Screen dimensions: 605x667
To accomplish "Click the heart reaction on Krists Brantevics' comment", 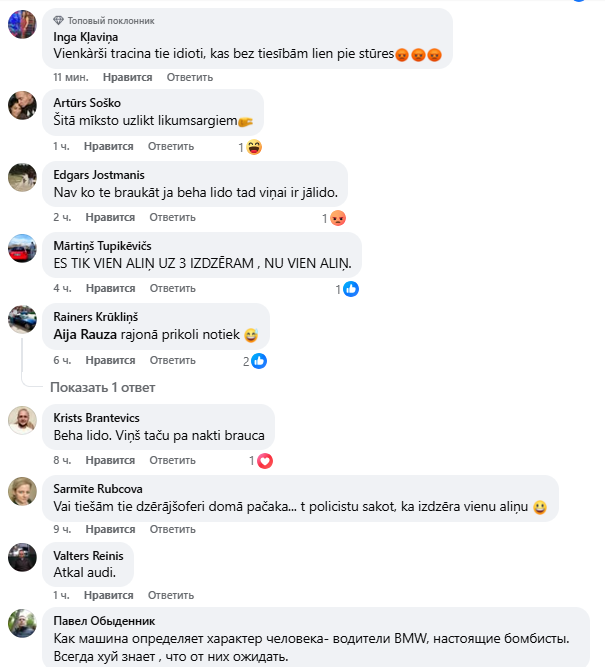I will [x=265, y=461].
